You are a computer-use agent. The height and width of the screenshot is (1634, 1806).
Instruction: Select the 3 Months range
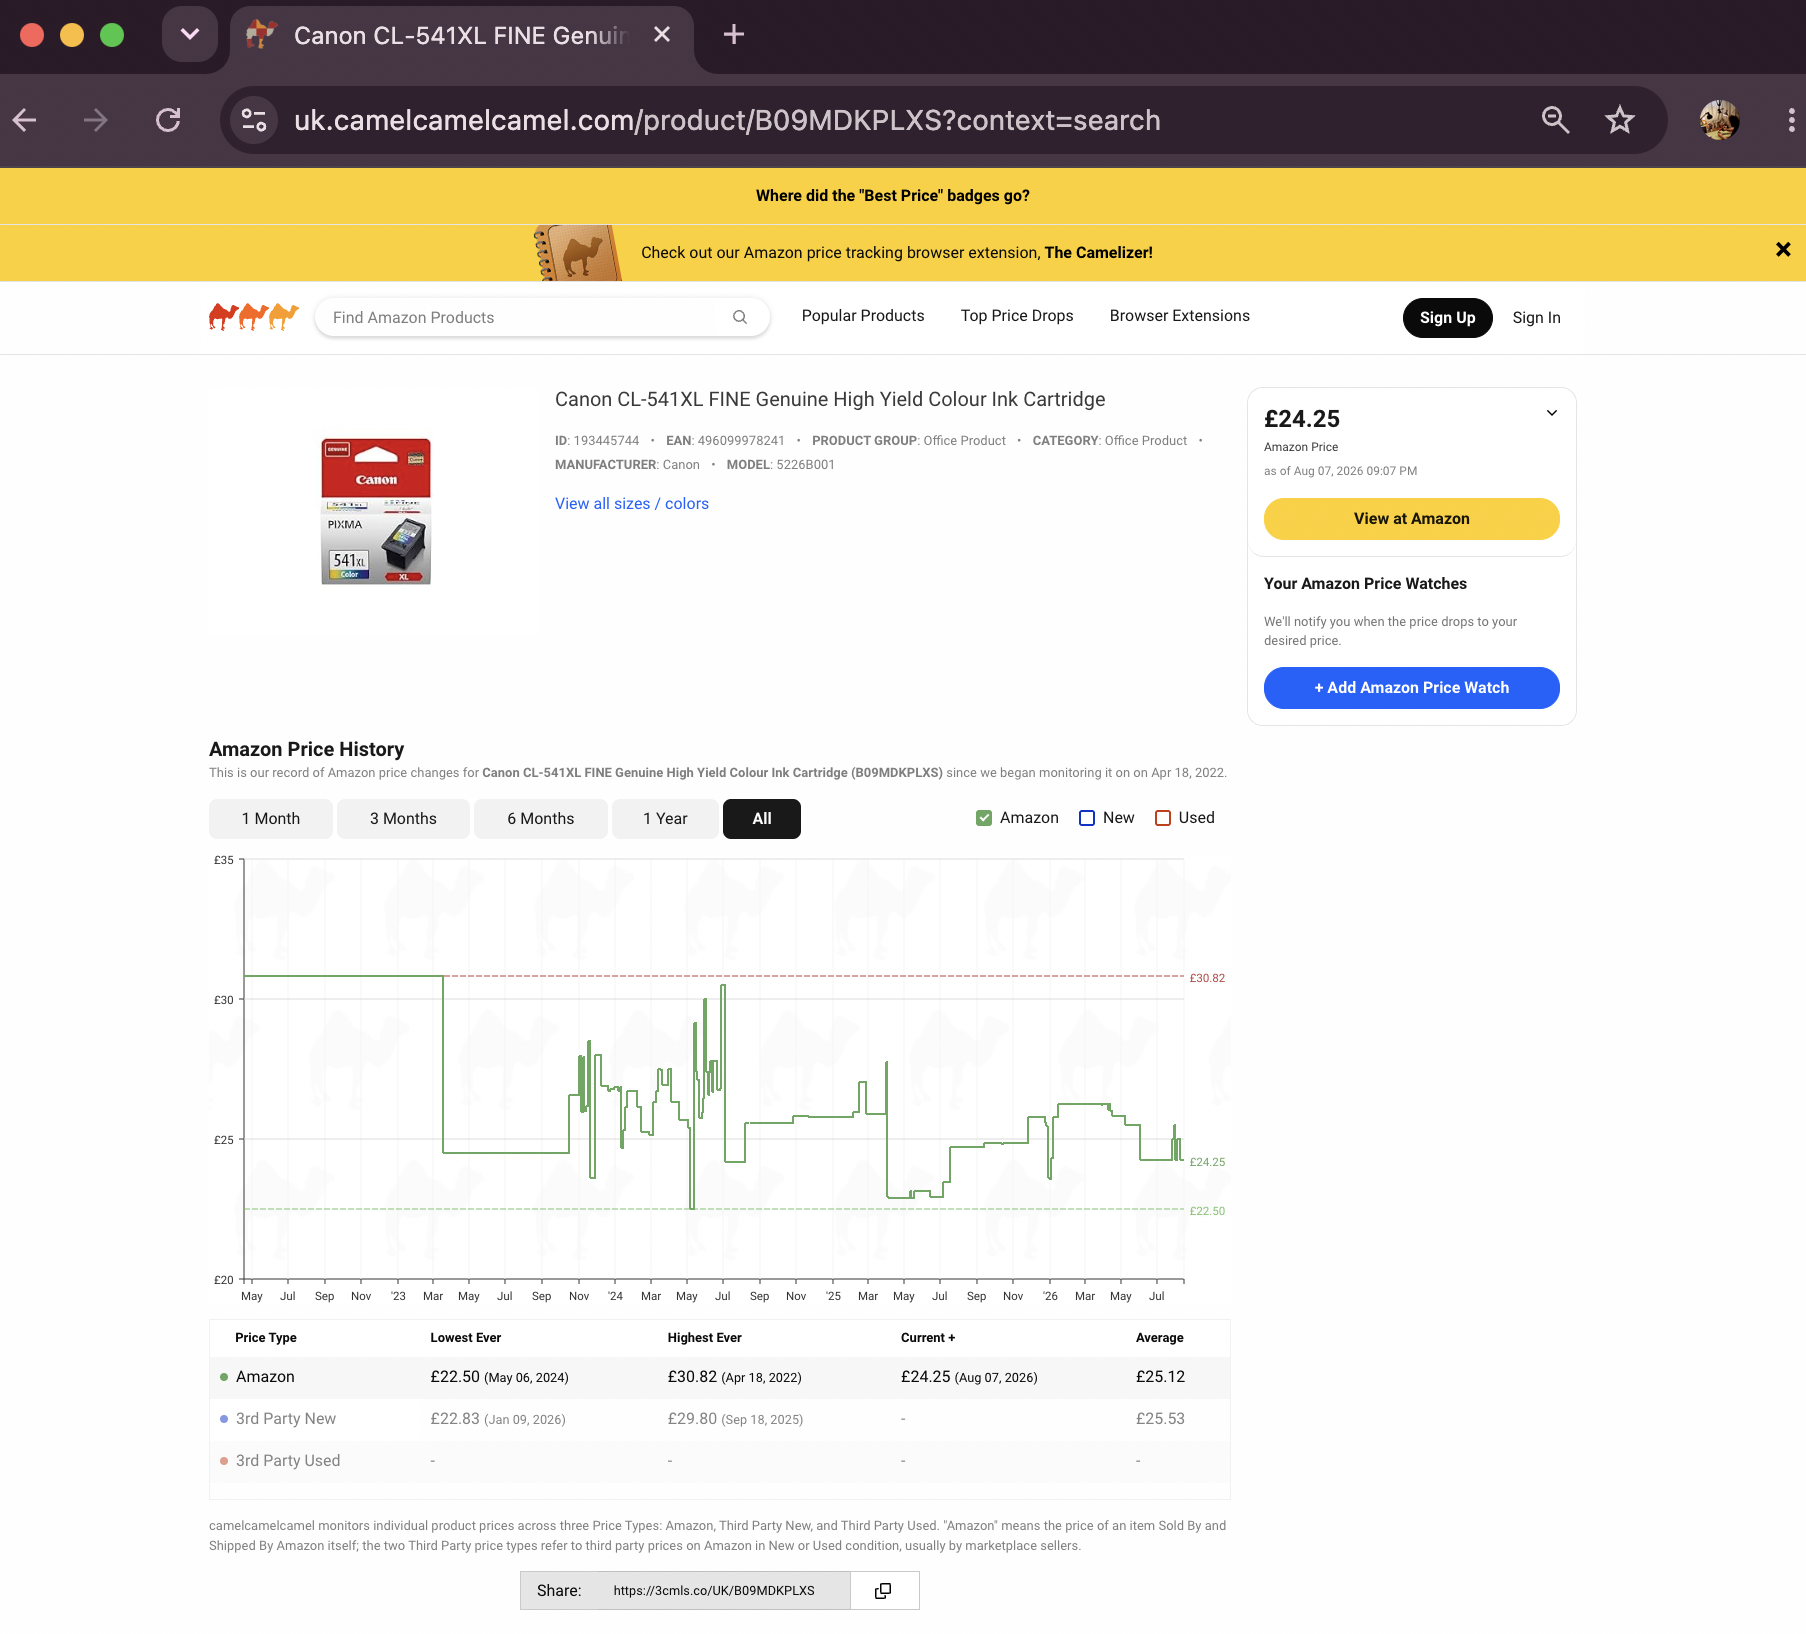point(403,819)
